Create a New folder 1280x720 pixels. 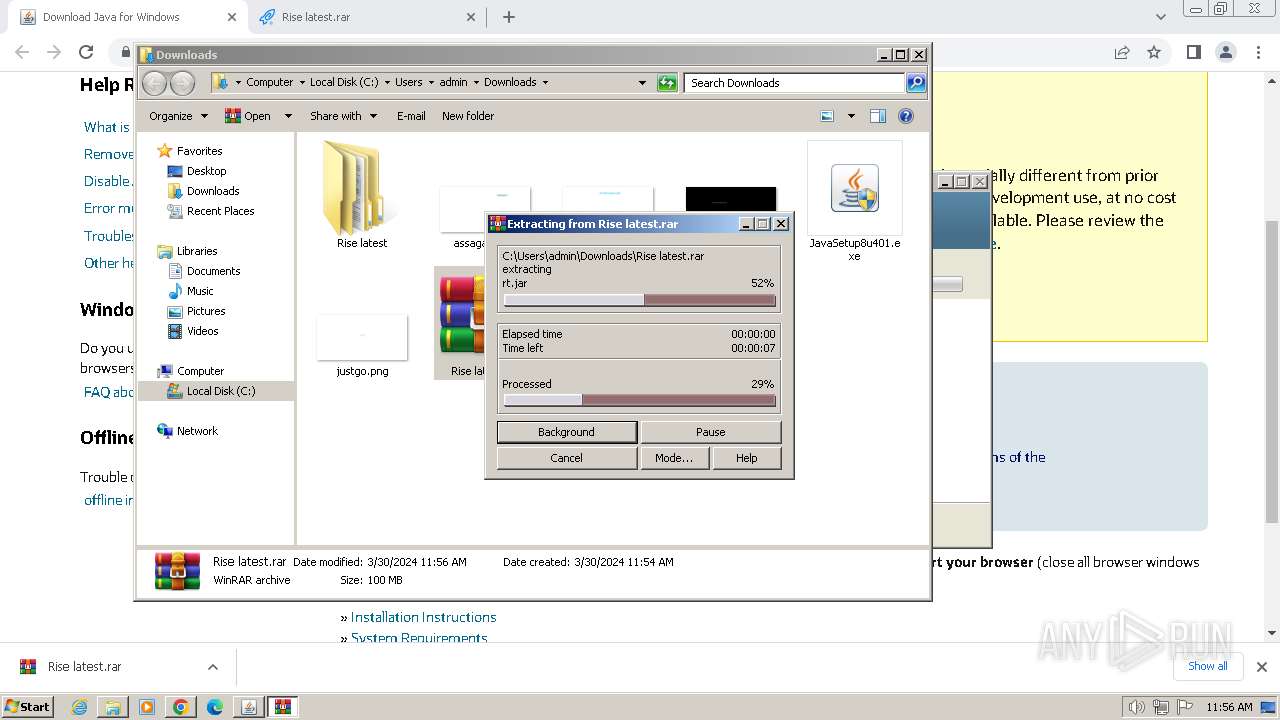tap(468, 116)
